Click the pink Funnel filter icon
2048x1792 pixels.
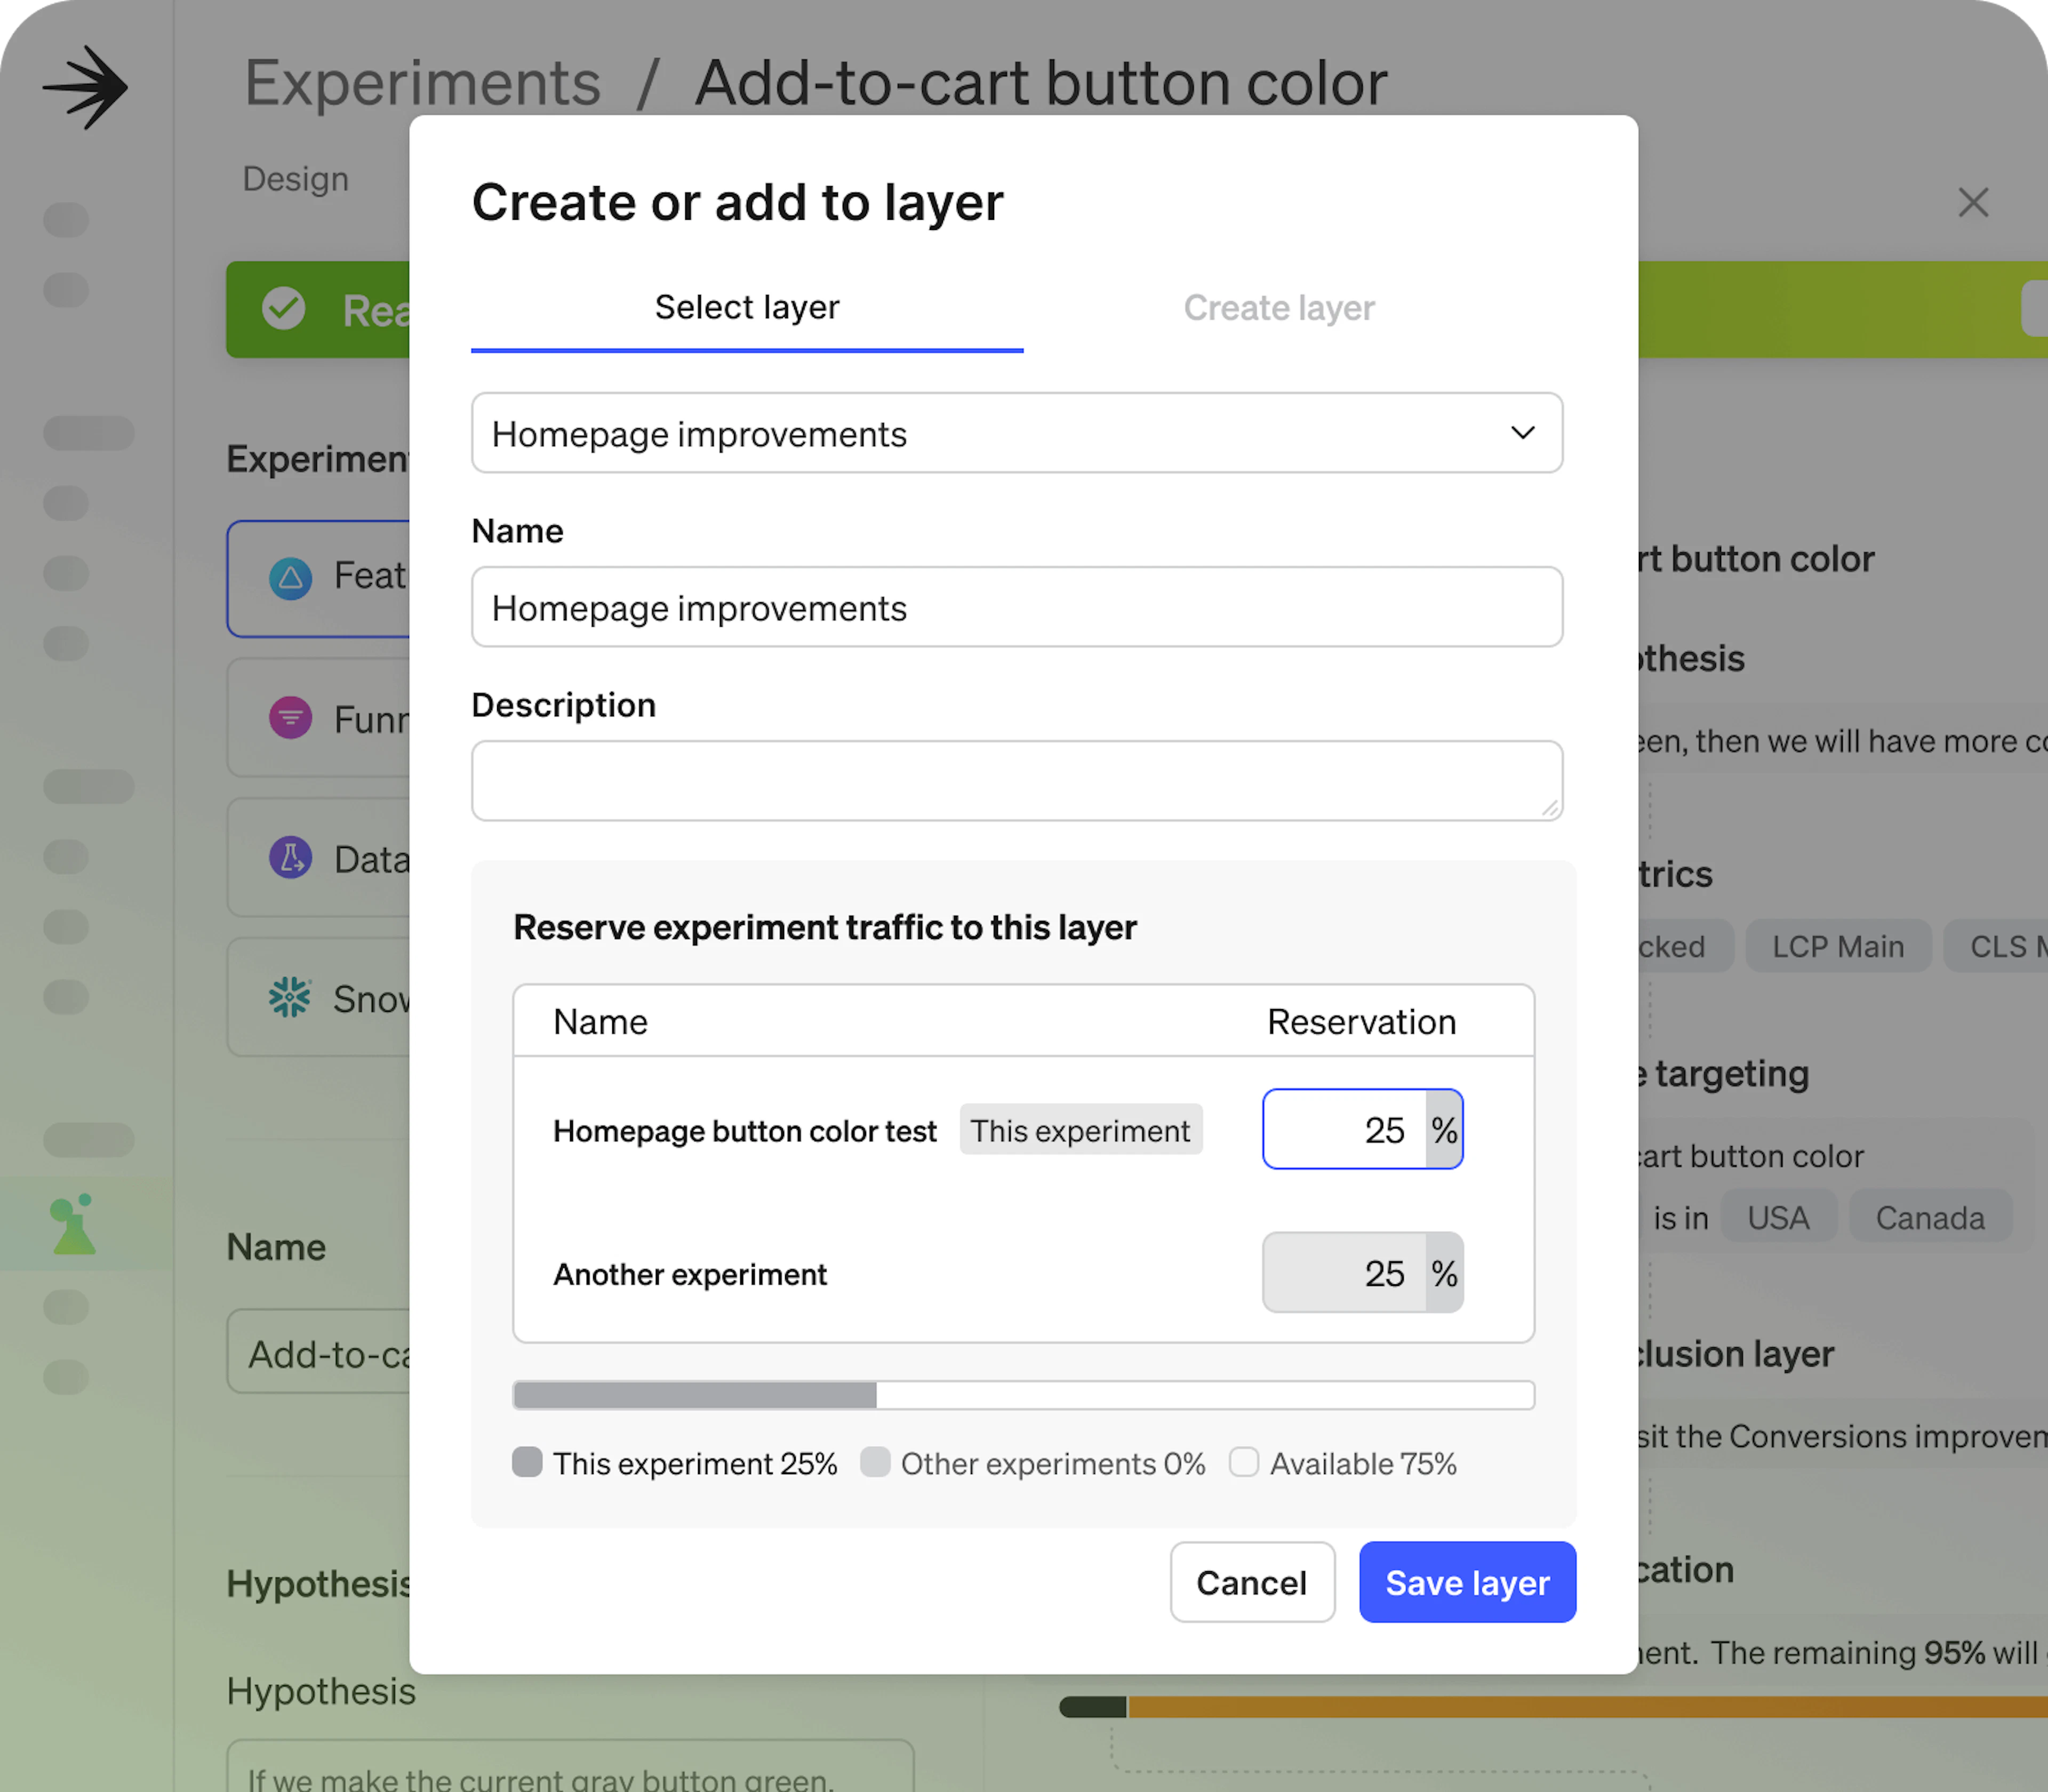tap(290, 718)
